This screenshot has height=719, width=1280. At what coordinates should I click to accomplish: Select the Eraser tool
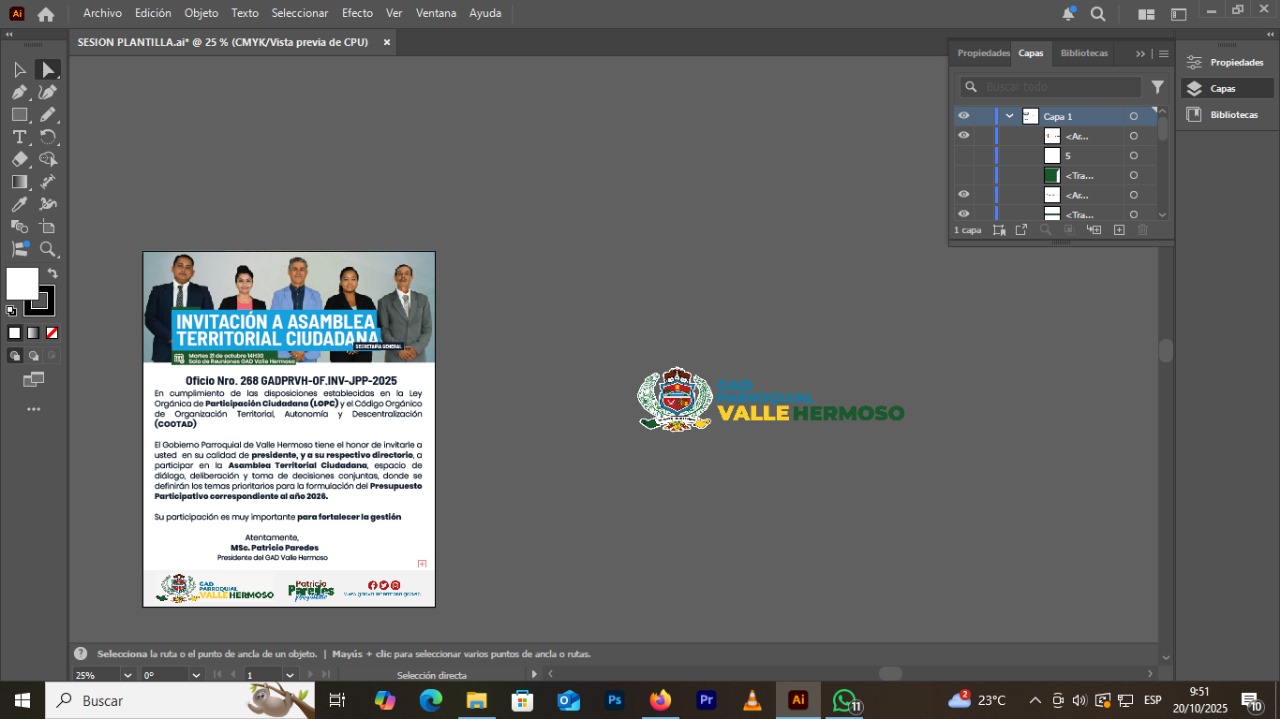[x=19, y=159]
